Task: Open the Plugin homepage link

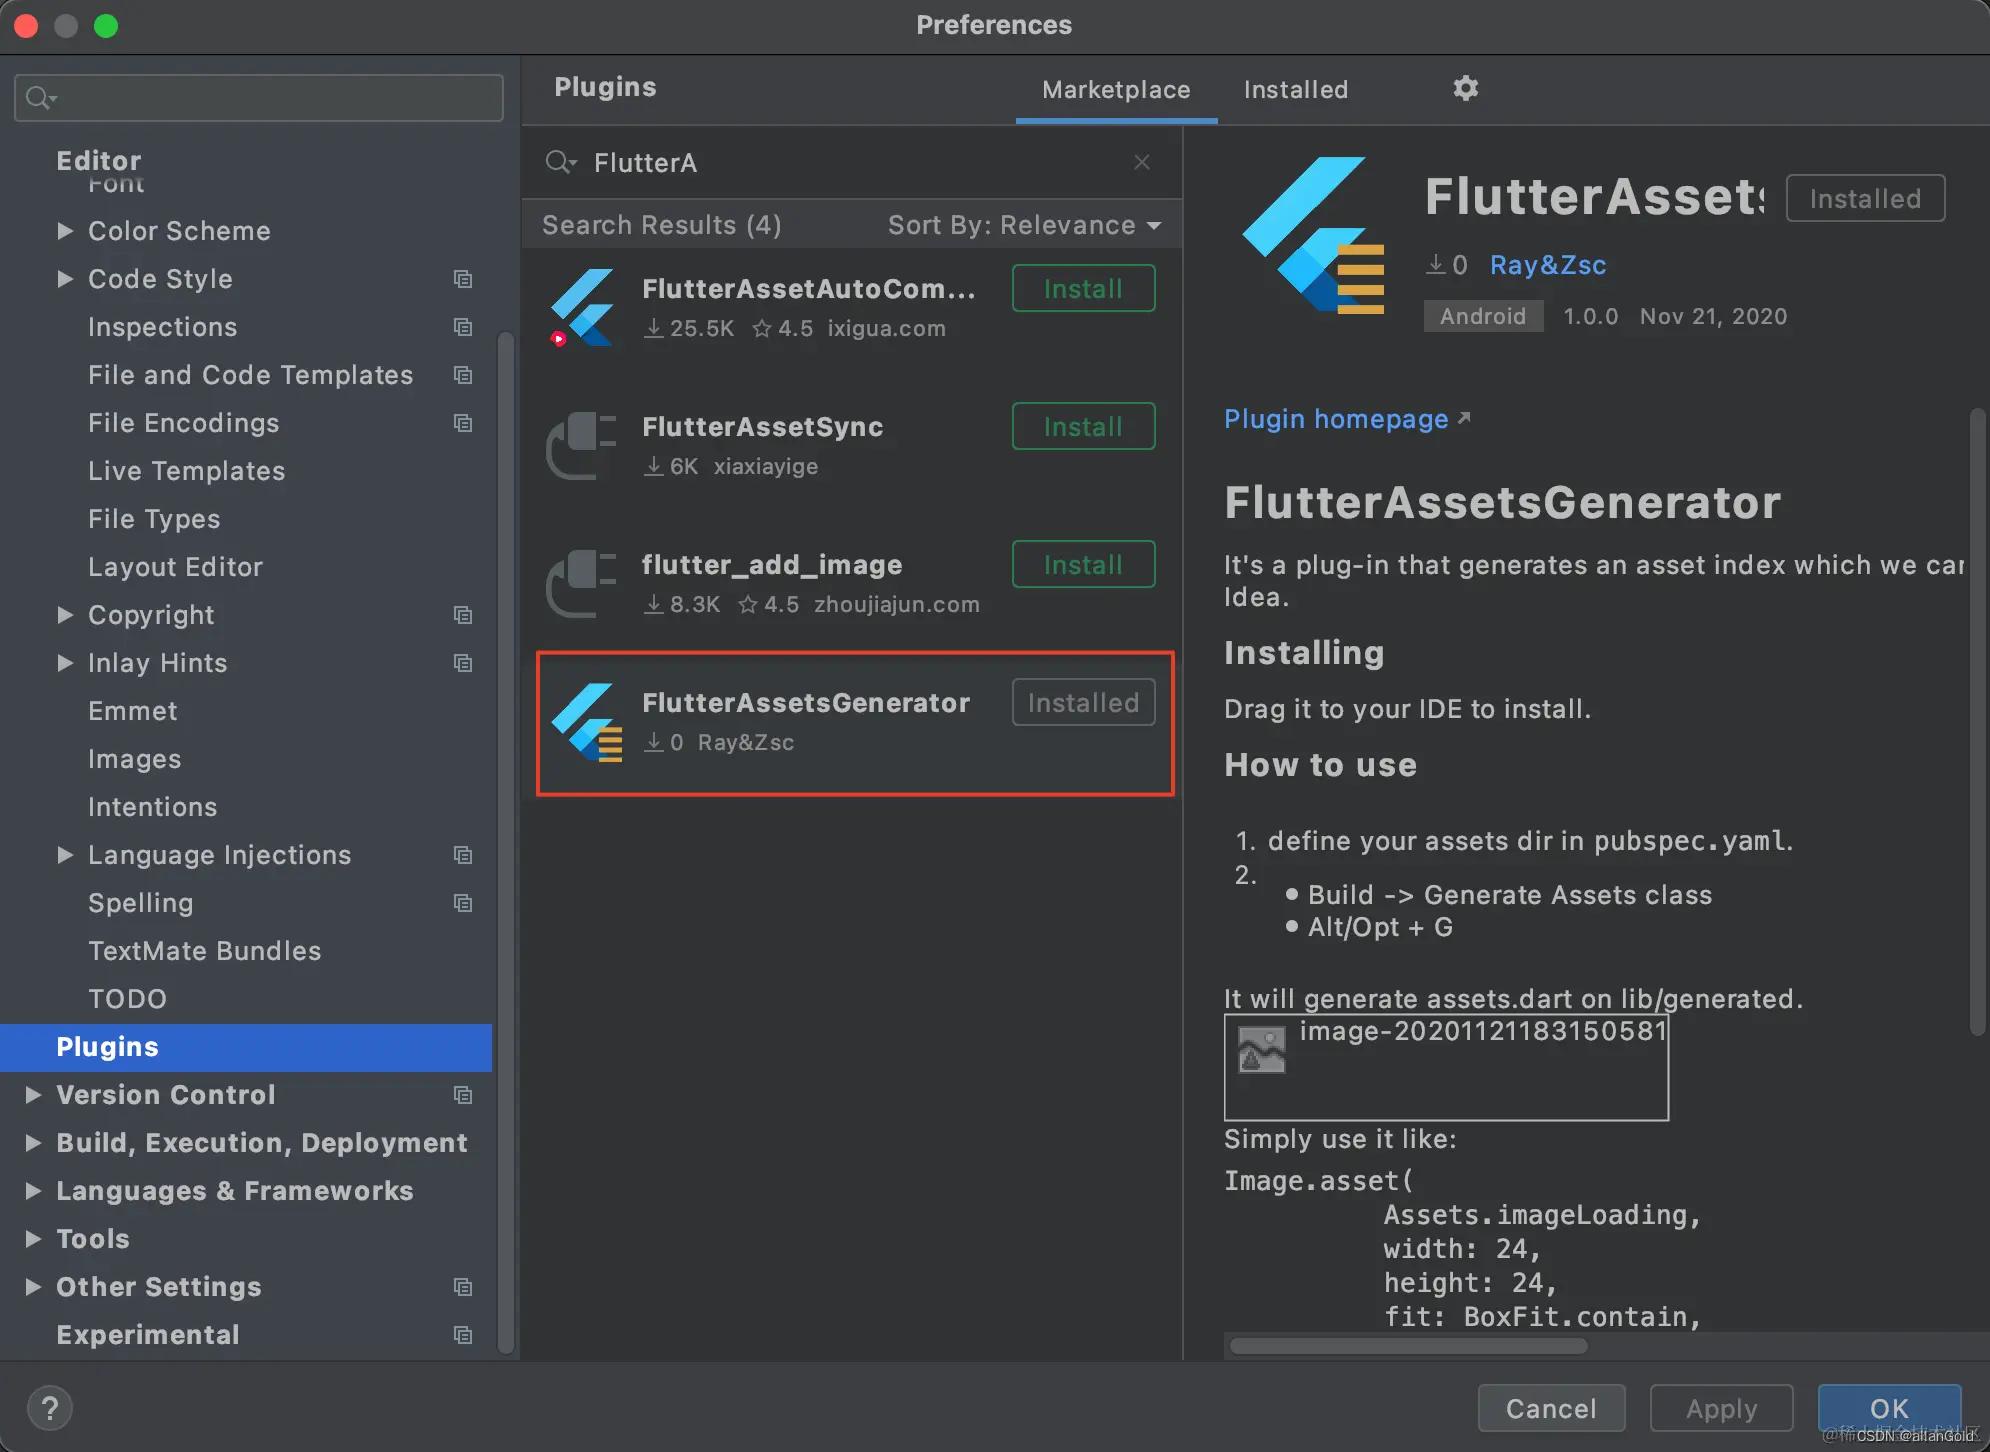Action: (x=1336, y=418)
